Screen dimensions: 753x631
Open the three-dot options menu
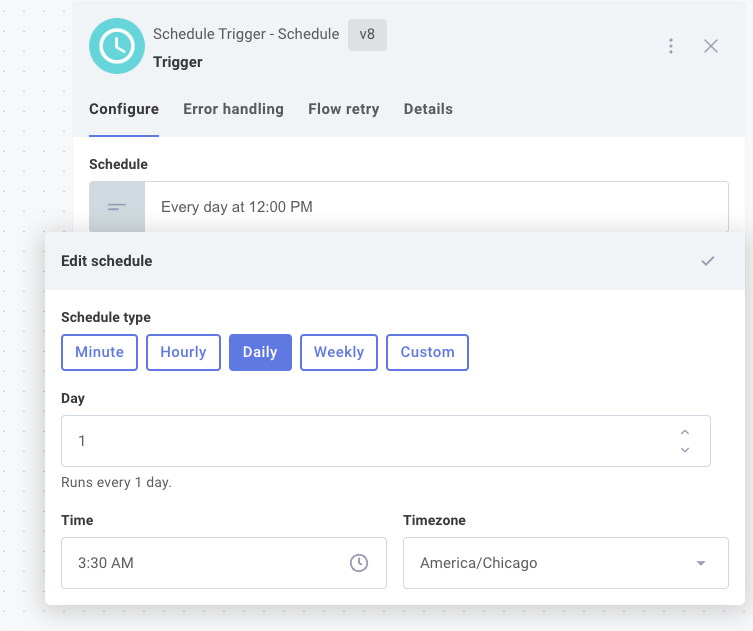(671, 46)
